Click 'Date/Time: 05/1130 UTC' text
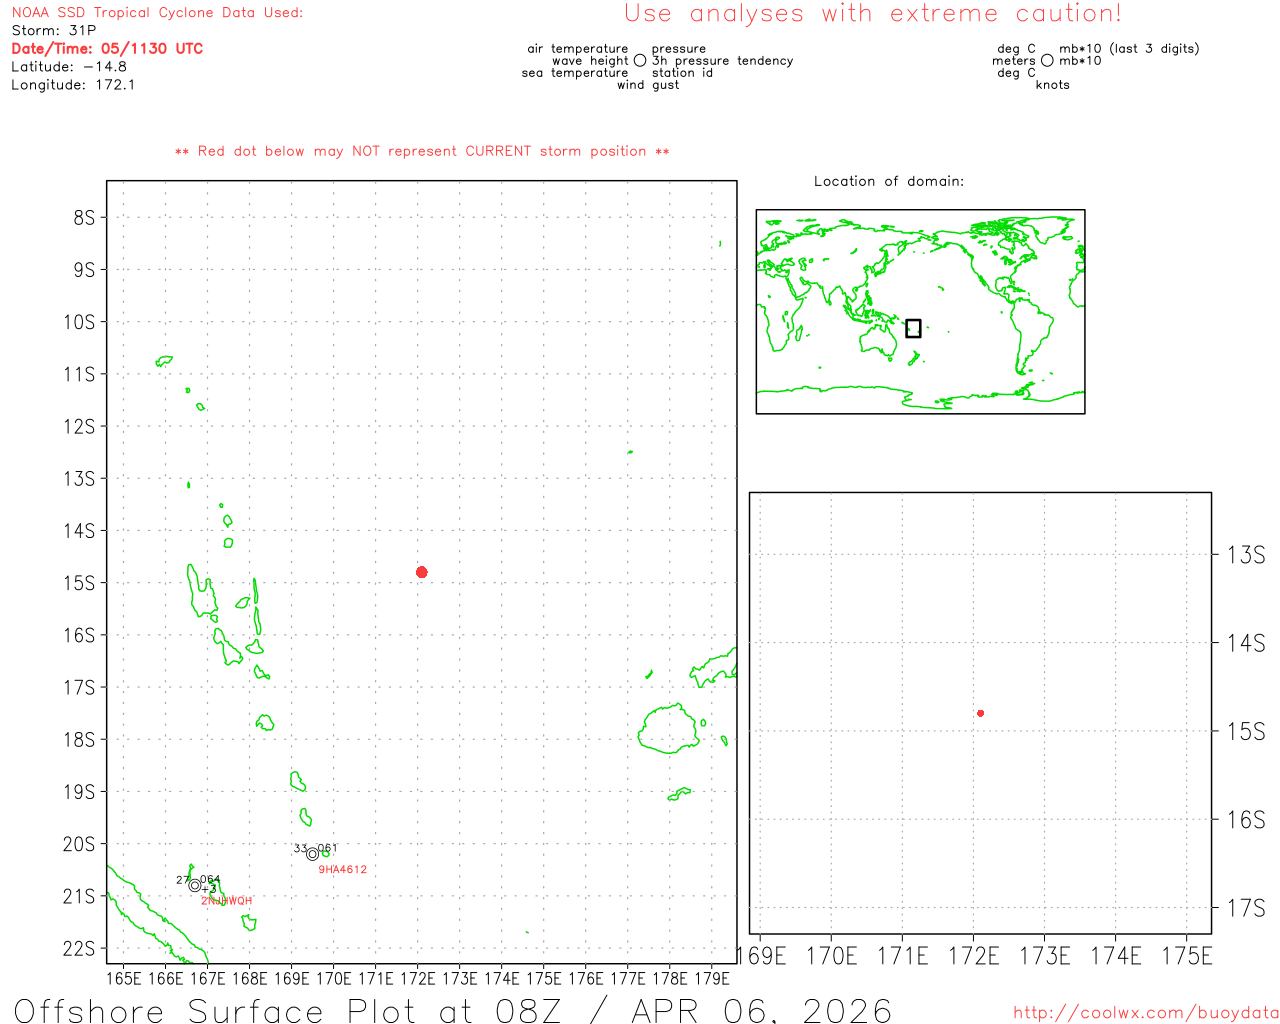Viewport: 1280px width, 1024px height. [107, 49]
